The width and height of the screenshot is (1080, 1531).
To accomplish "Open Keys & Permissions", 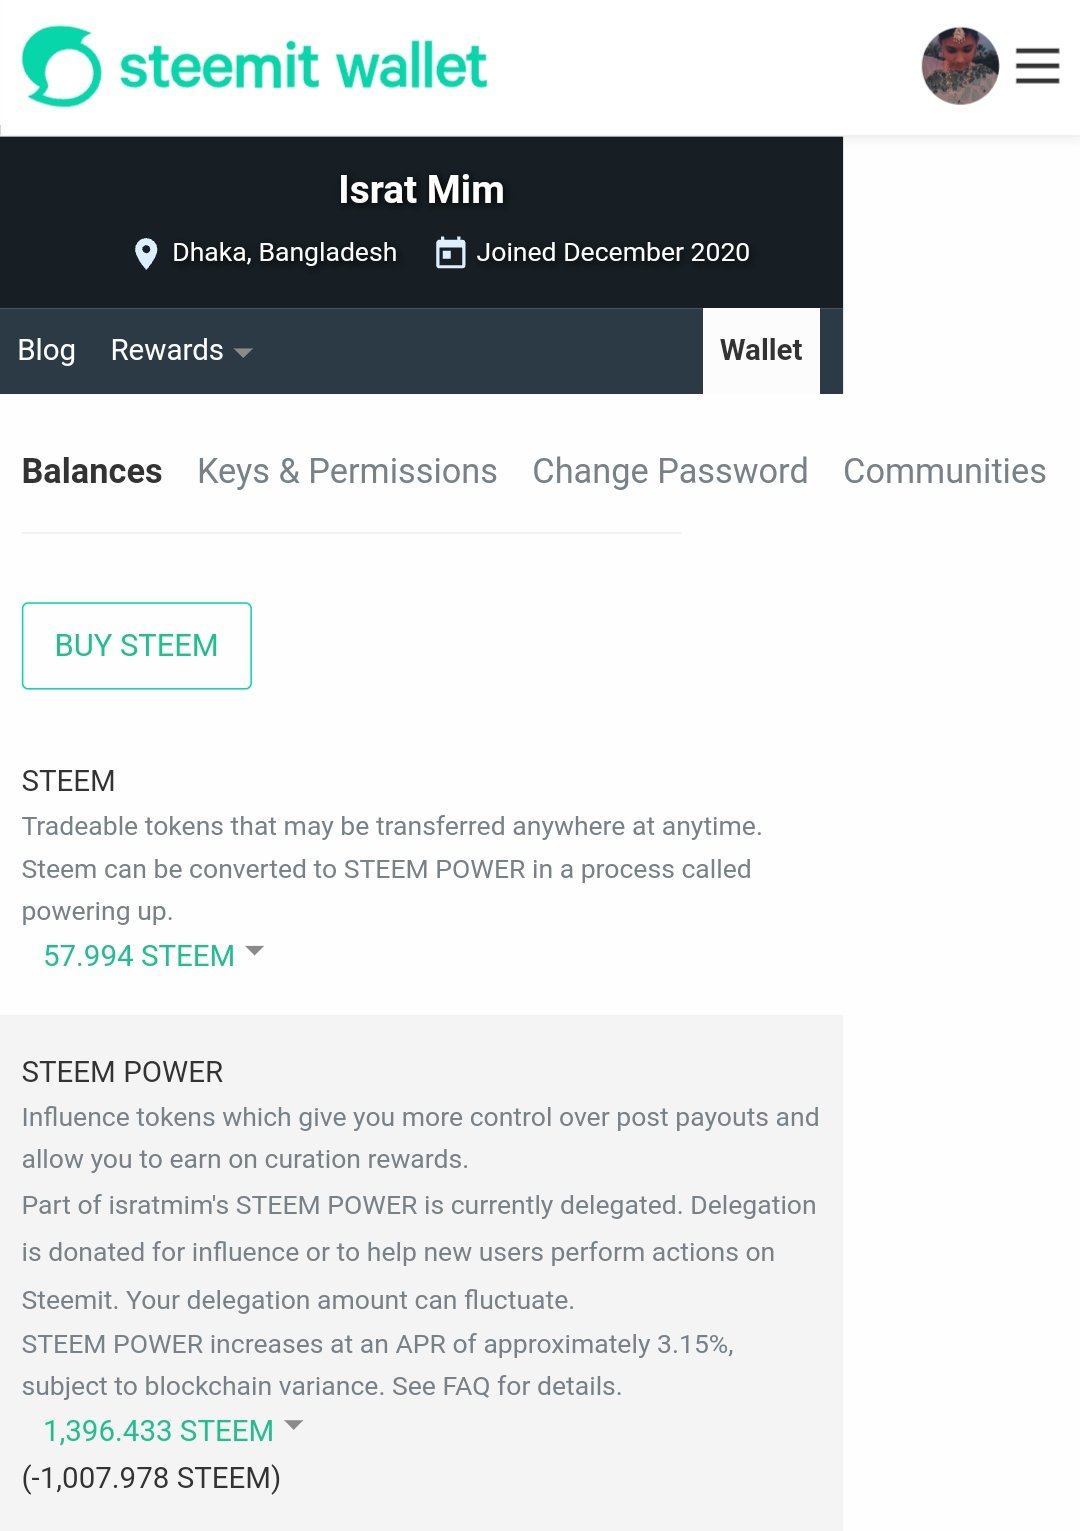I will click(x=347, y=471).
